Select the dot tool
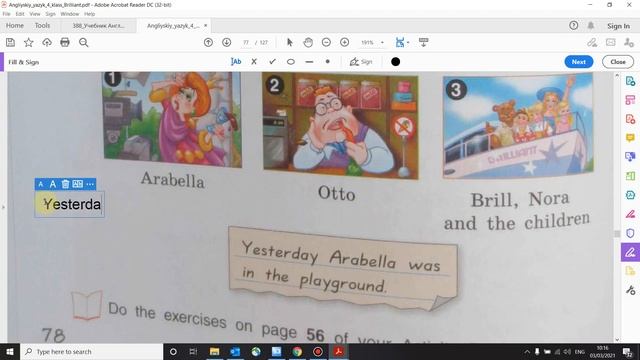The width and height of the screenshot is (640, 360). click(x=327, y=62)
